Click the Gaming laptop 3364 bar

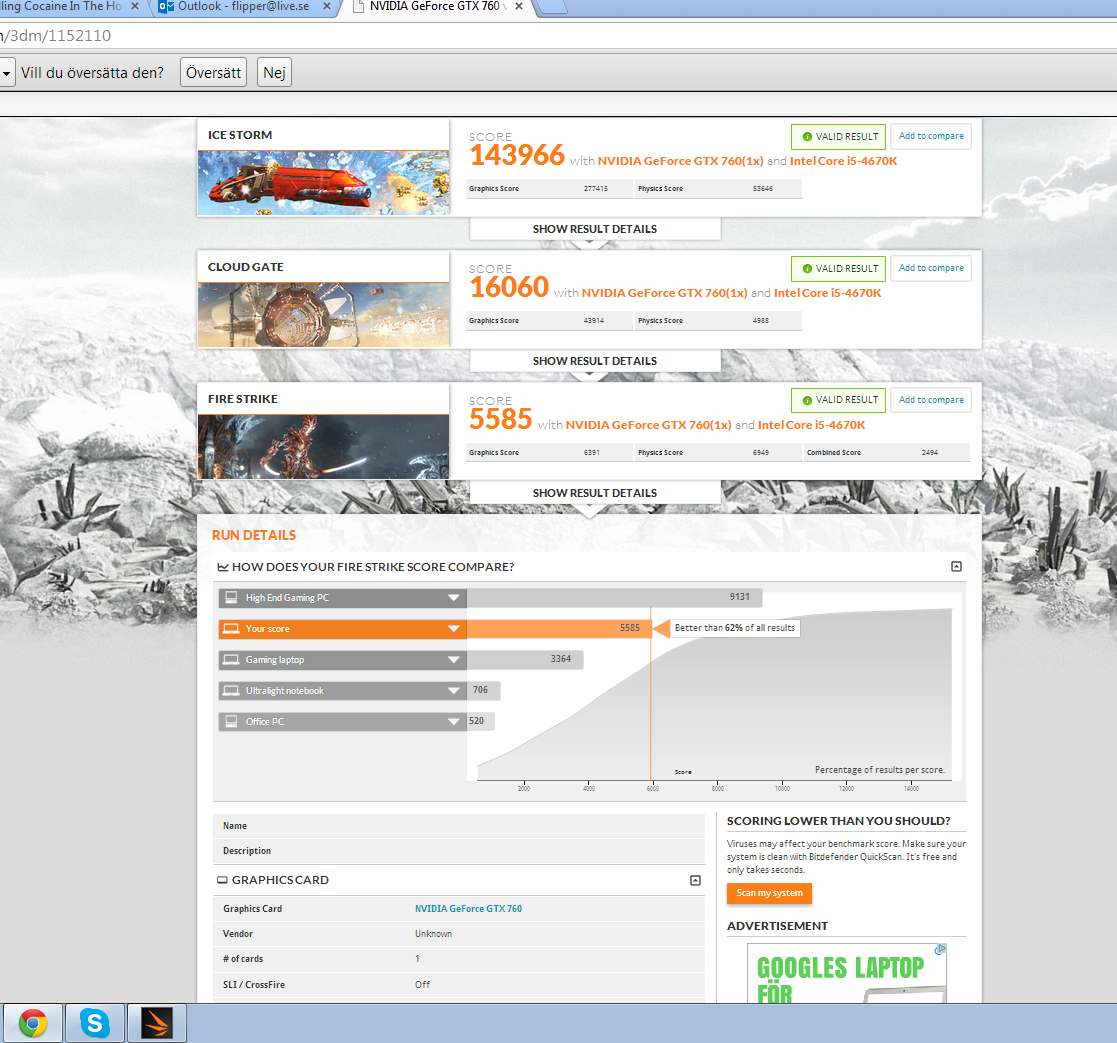525,659
